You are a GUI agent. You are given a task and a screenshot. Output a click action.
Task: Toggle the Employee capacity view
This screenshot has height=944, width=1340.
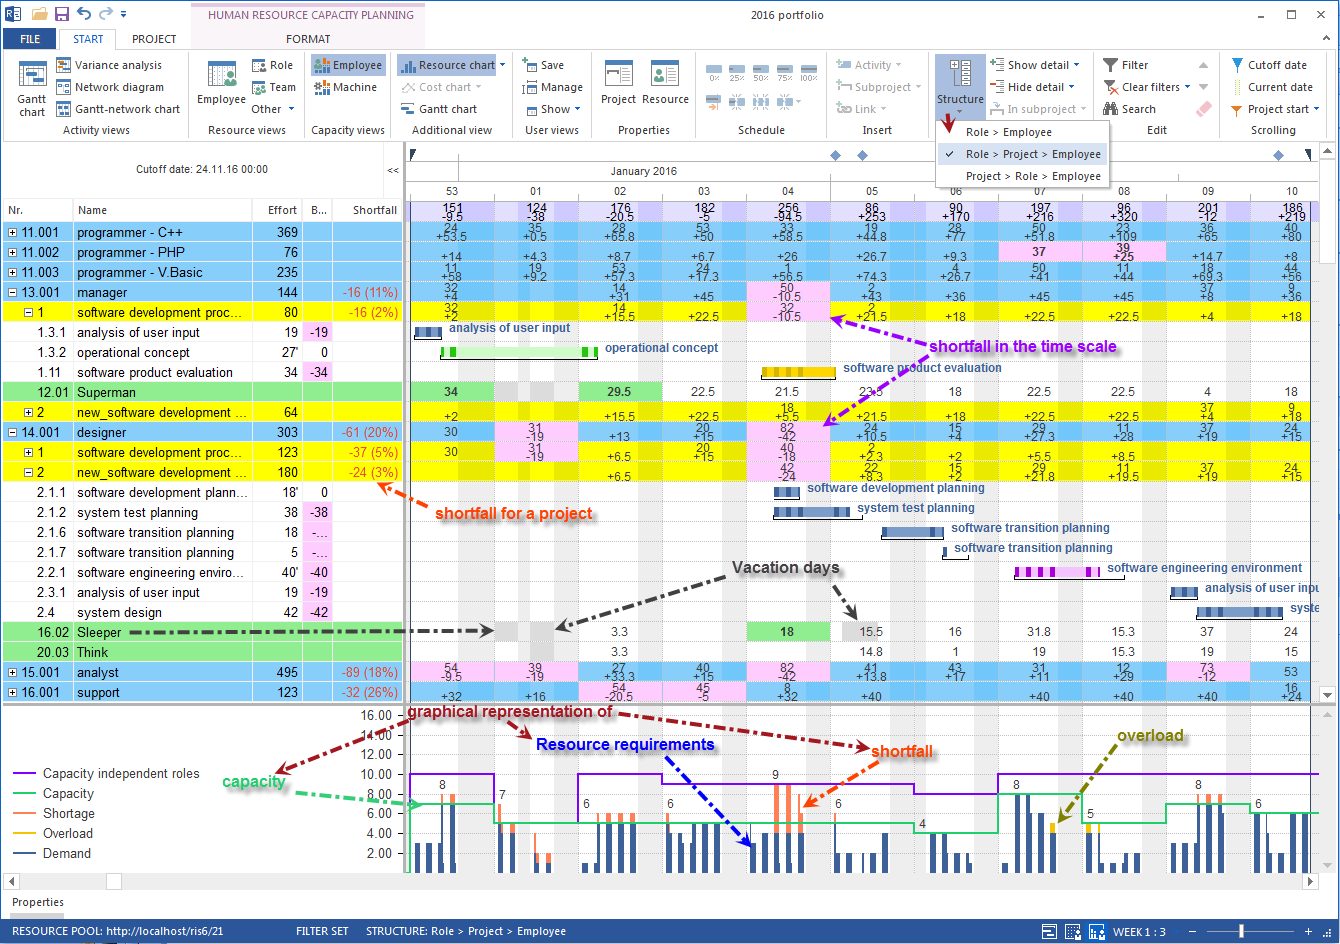[x=348, y=65]
